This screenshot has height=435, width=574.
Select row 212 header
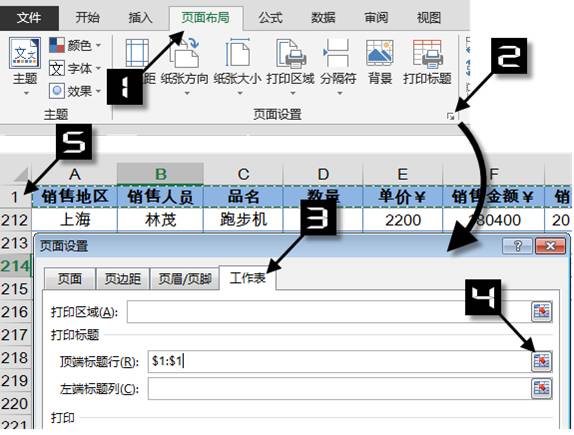(15, 220)
